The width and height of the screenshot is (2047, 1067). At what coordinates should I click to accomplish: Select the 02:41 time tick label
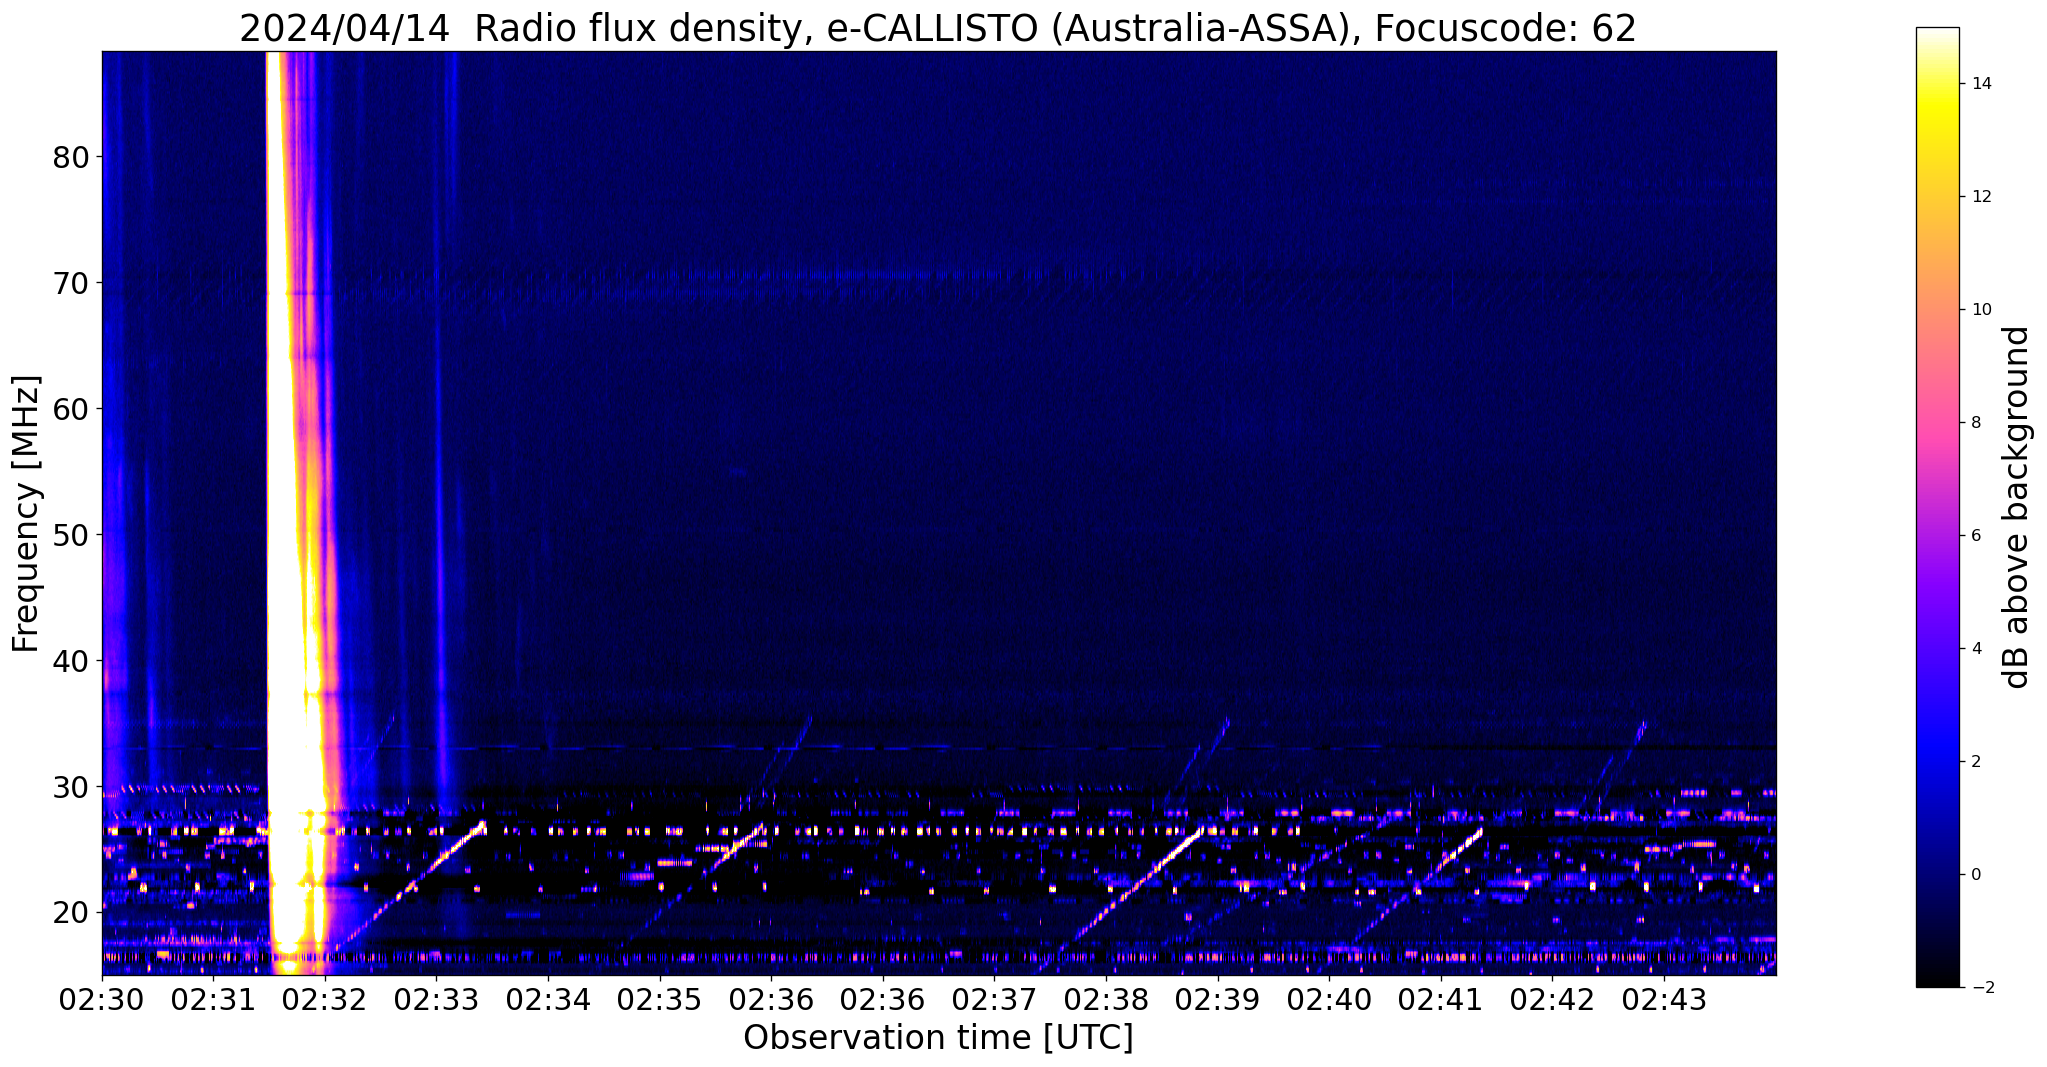coord(1441,999)
